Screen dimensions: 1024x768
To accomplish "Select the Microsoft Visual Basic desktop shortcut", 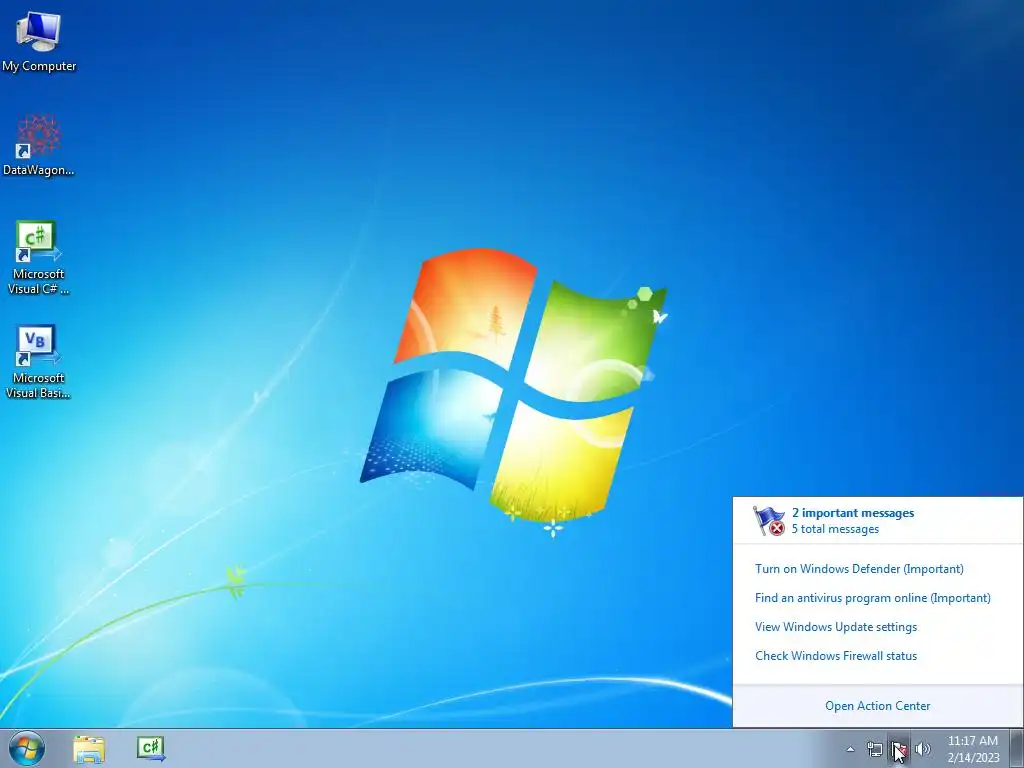I will (39, 361).
